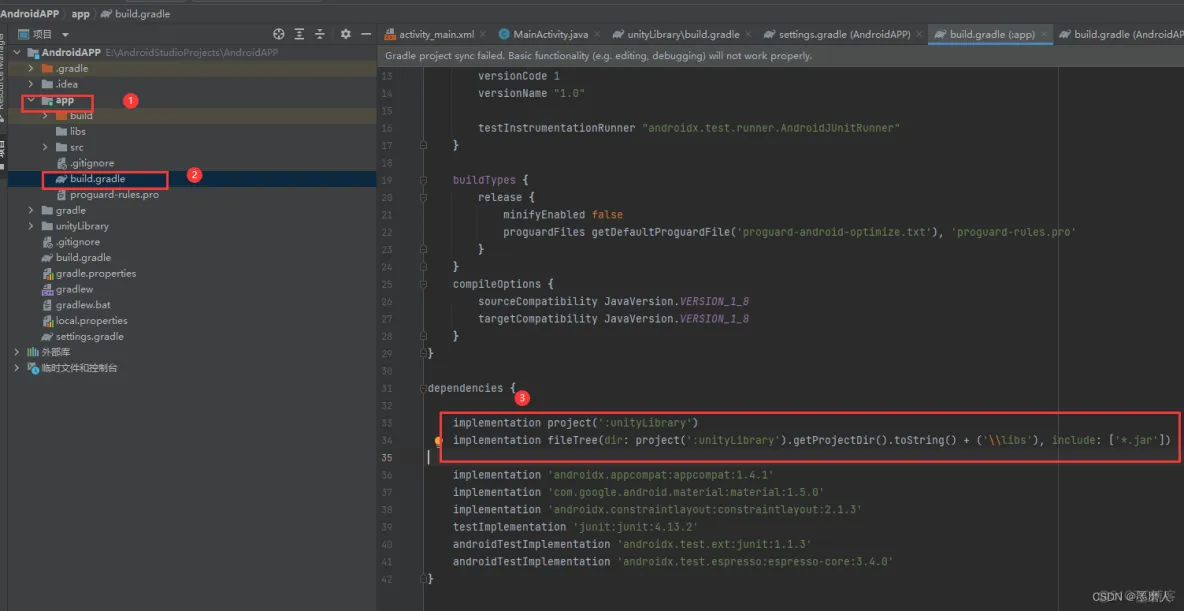1184x611 pixels.
Task: Collapse the AndroidAPP root project node
Action: click(17, 53)
